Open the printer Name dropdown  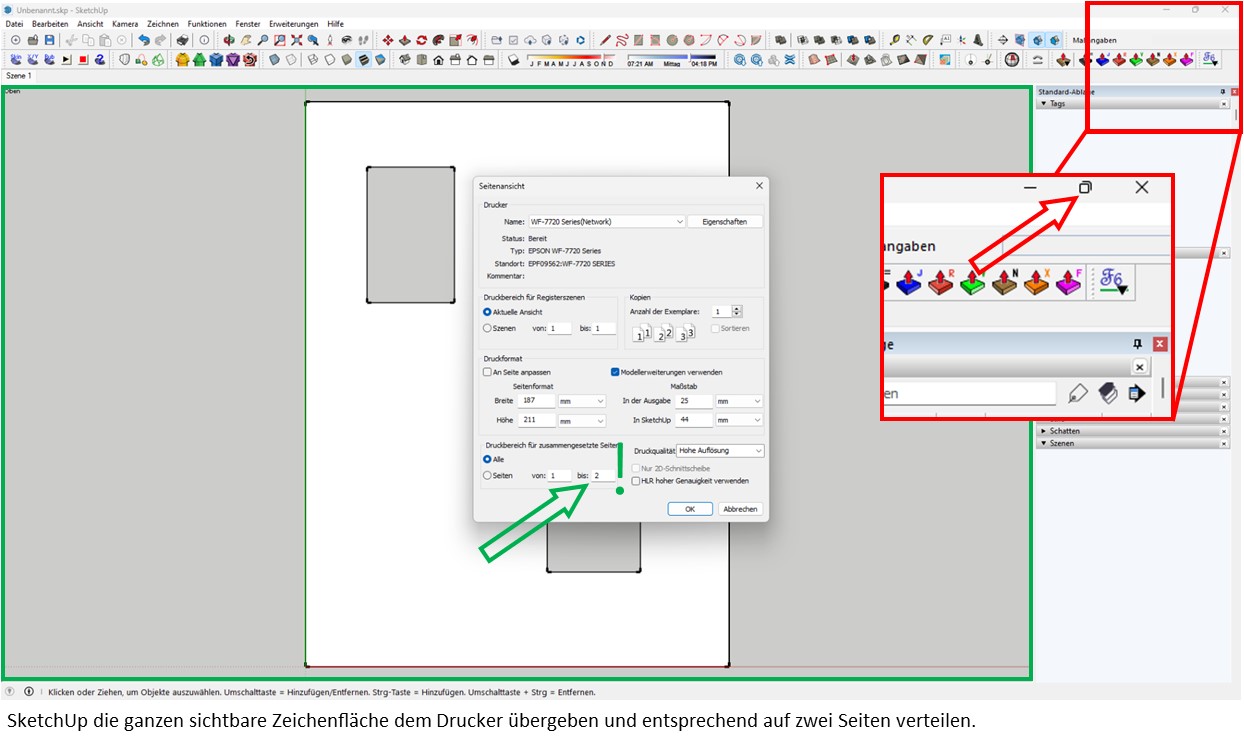(680, 222)
